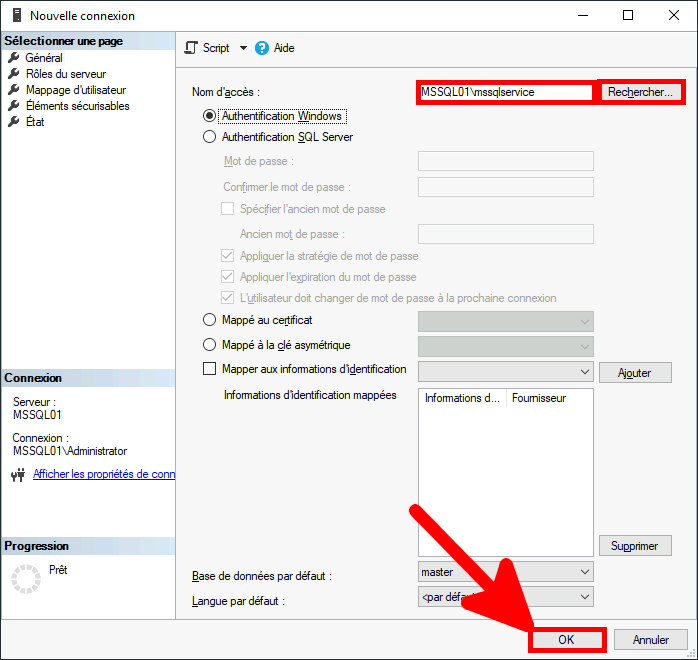The height and width of the screenshot is (660, 698).
Task: Click the Script toolbar icon
Action: [191, 48]
